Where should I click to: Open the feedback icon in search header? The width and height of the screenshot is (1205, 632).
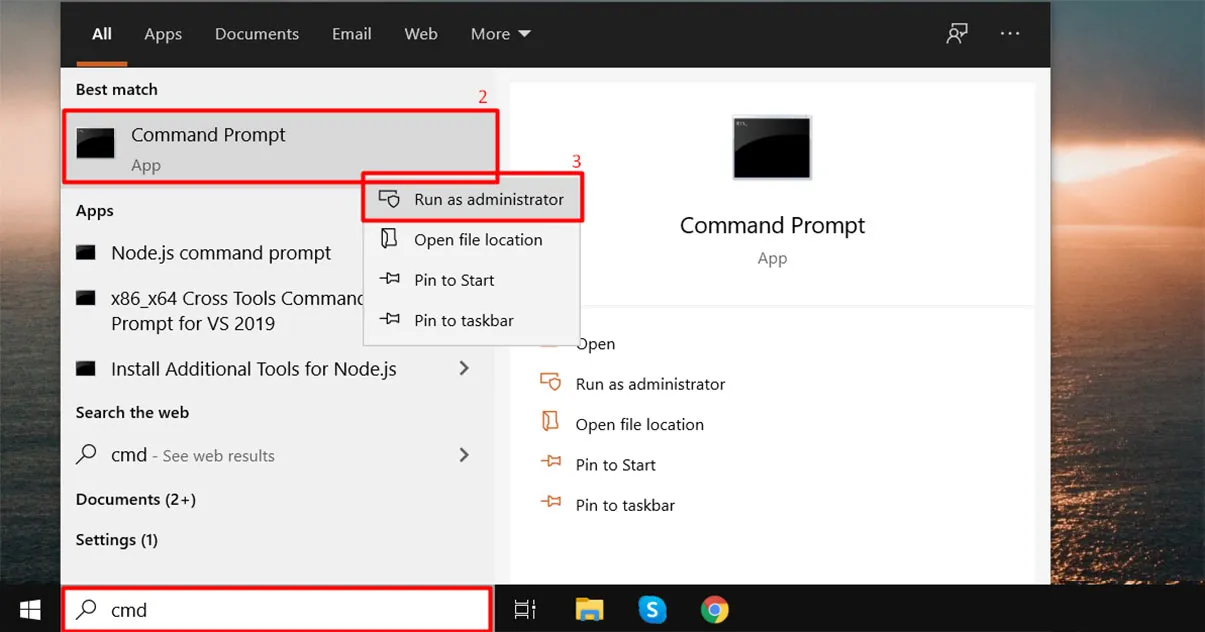pyautogui.click(x=957, y=33)
